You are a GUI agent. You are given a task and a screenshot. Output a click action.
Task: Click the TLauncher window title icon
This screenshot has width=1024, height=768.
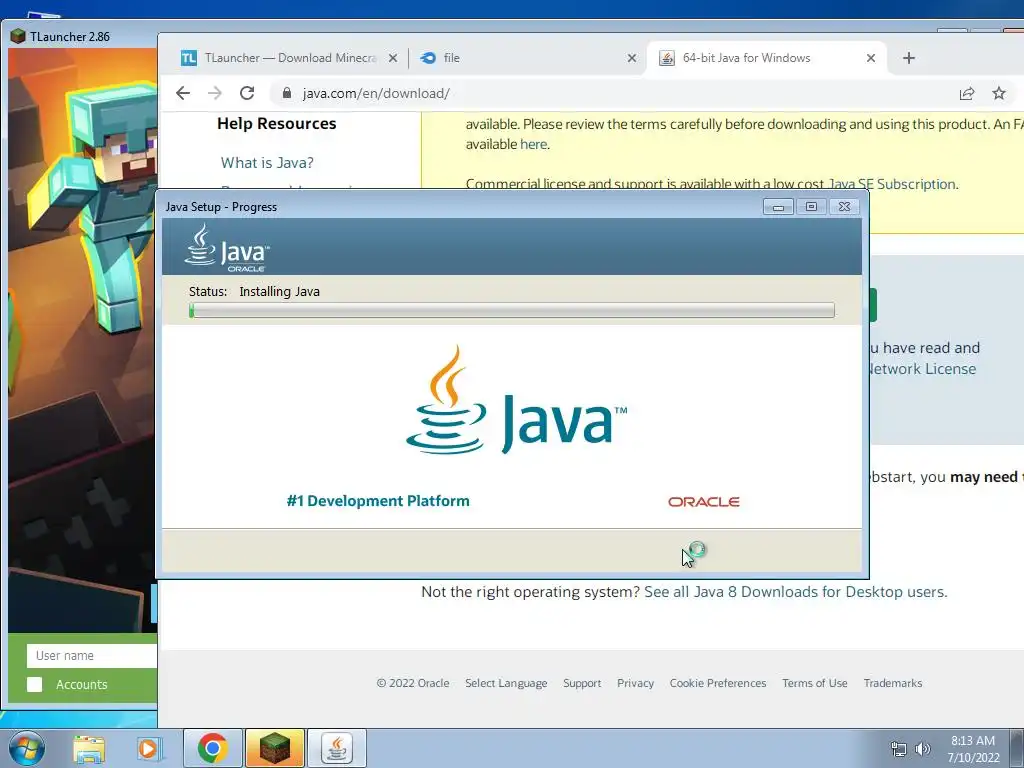pos(18,37)
